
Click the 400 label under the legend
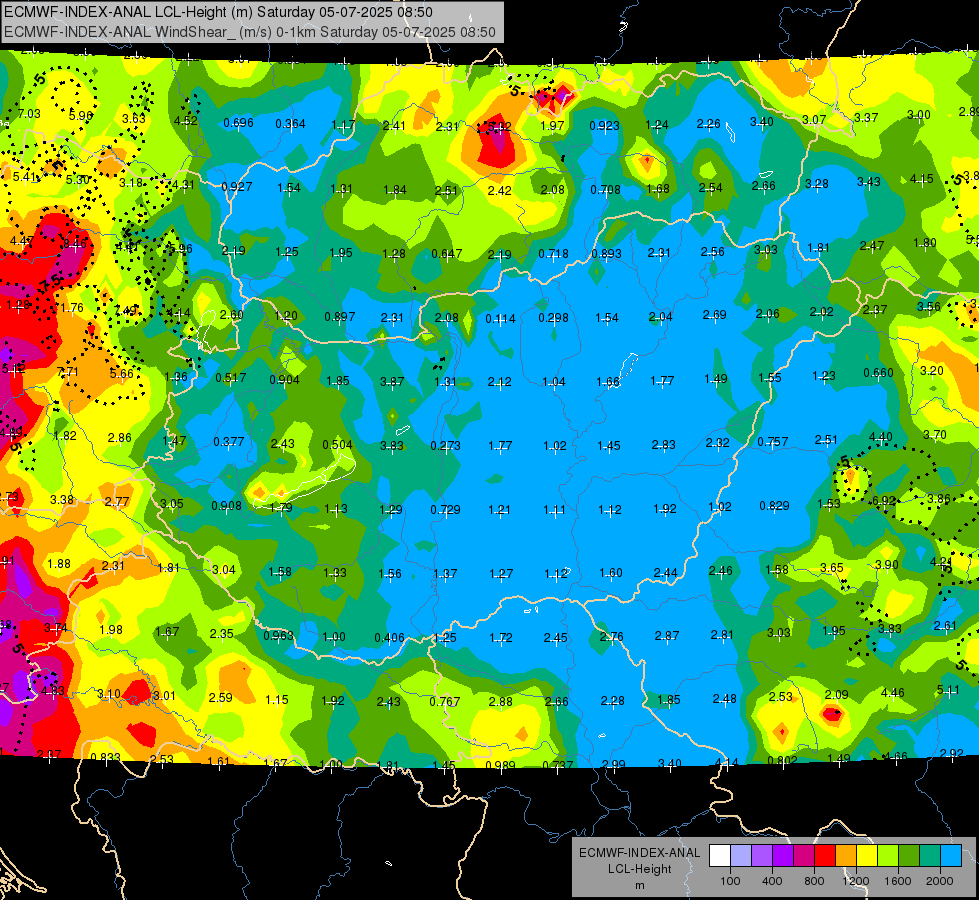772,881
